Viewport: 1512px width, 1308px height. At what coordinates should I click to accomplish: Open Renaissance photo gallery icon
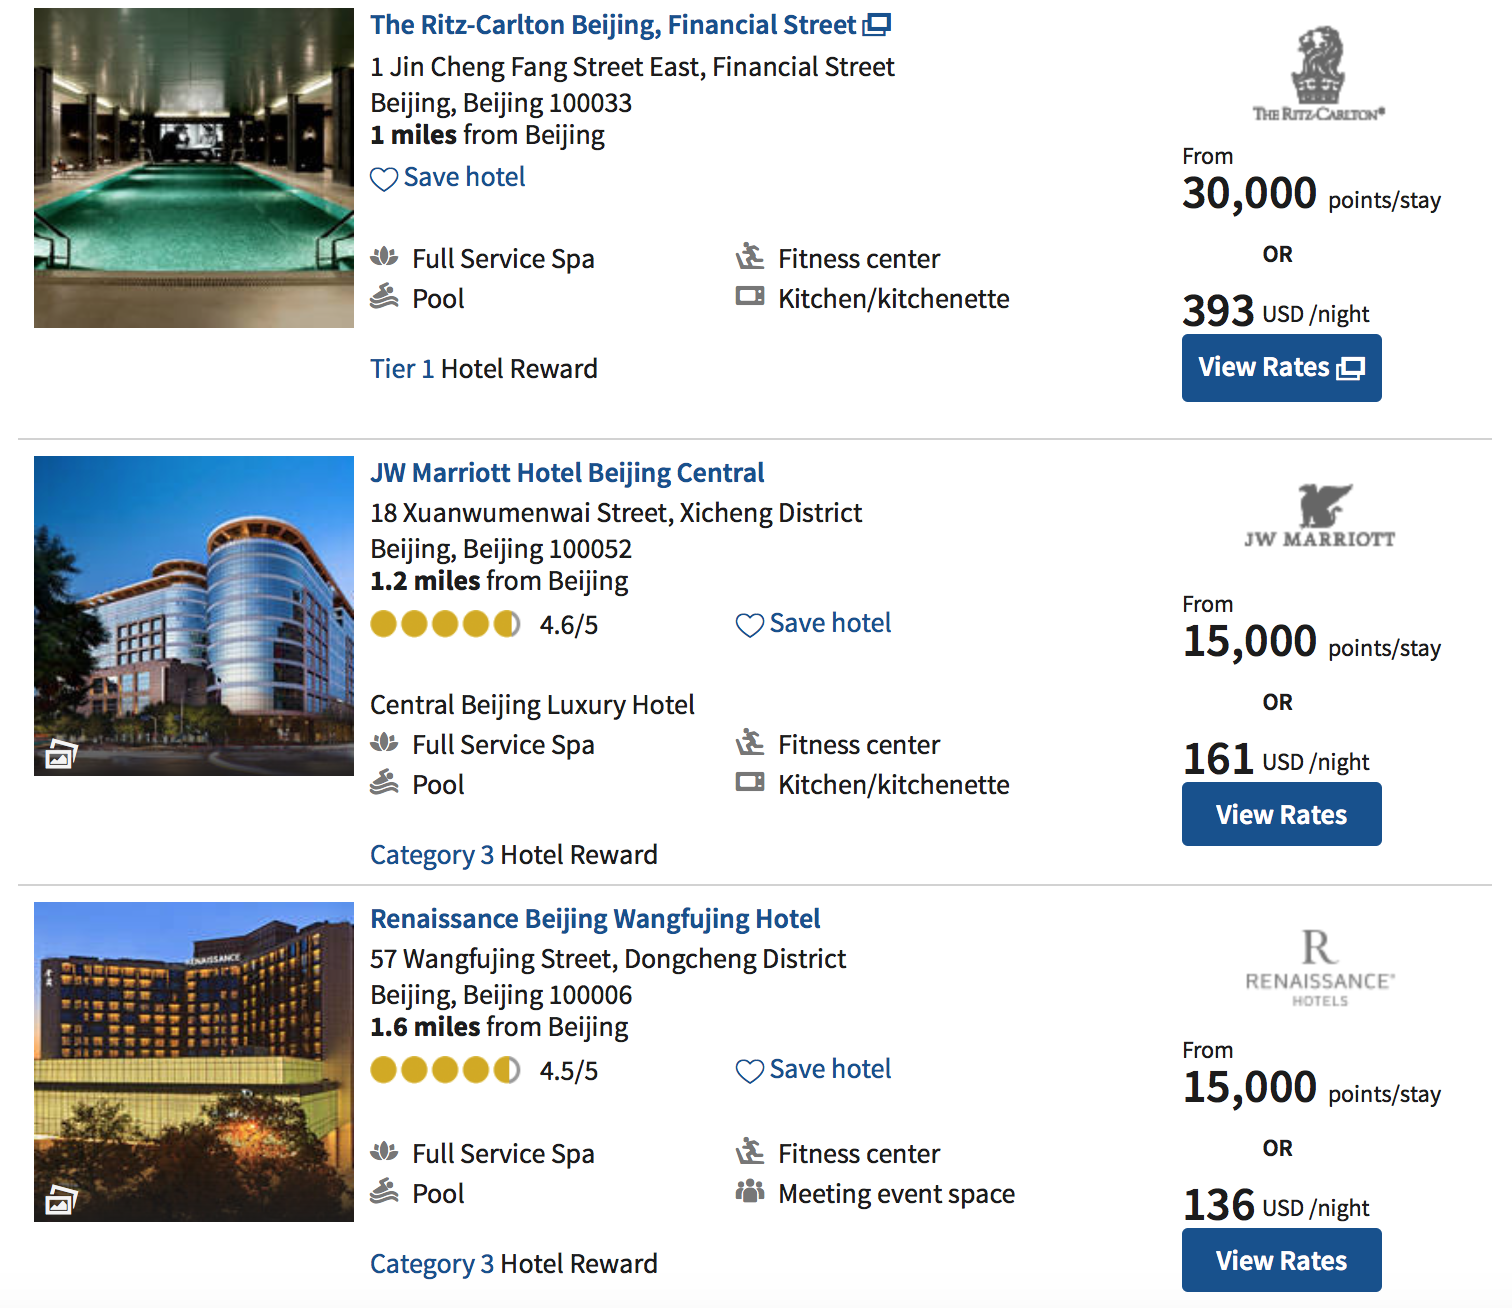(x=61, y=1200)
